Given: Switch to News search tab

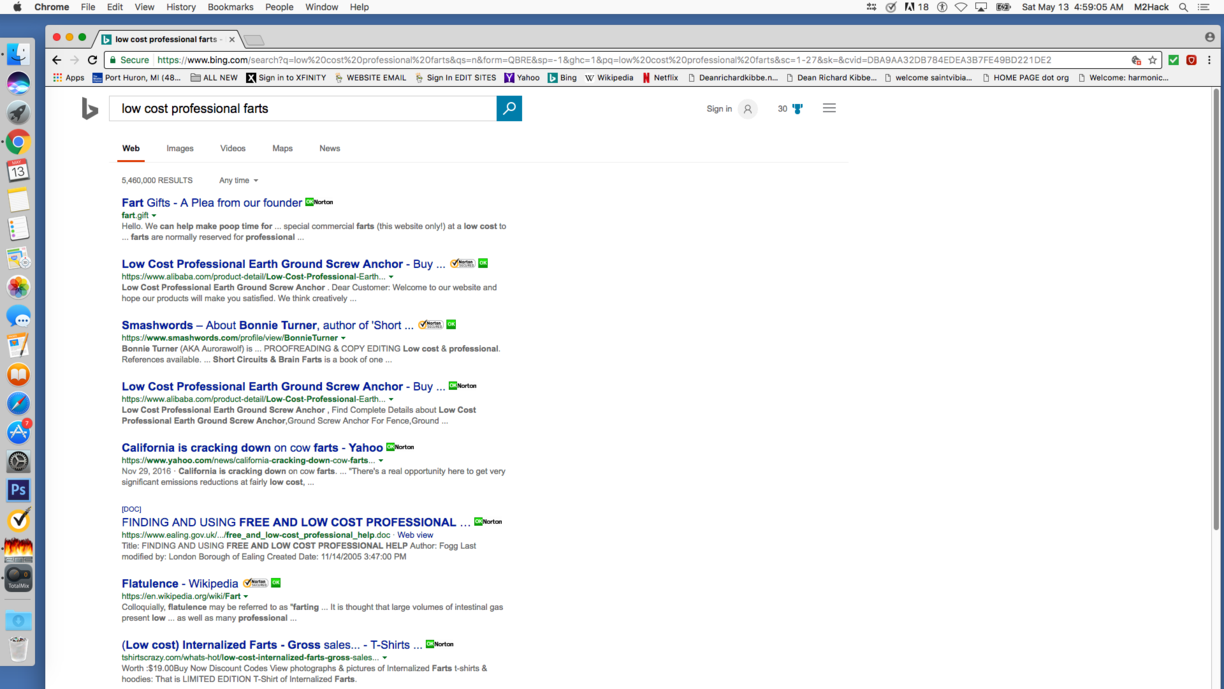Looking at the screenshot, I should 329,148.
